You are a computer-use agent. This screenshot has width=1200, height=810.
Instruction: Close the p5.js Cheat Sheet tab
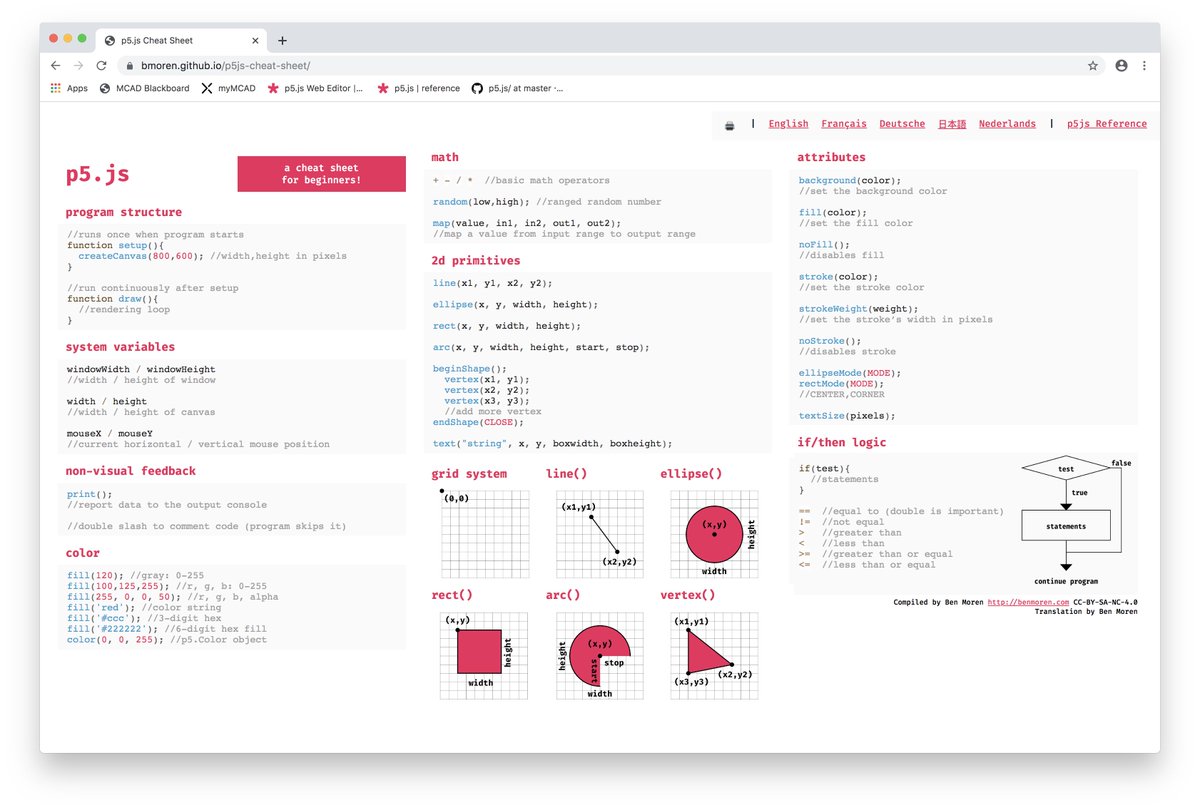[x=255, y=40]
